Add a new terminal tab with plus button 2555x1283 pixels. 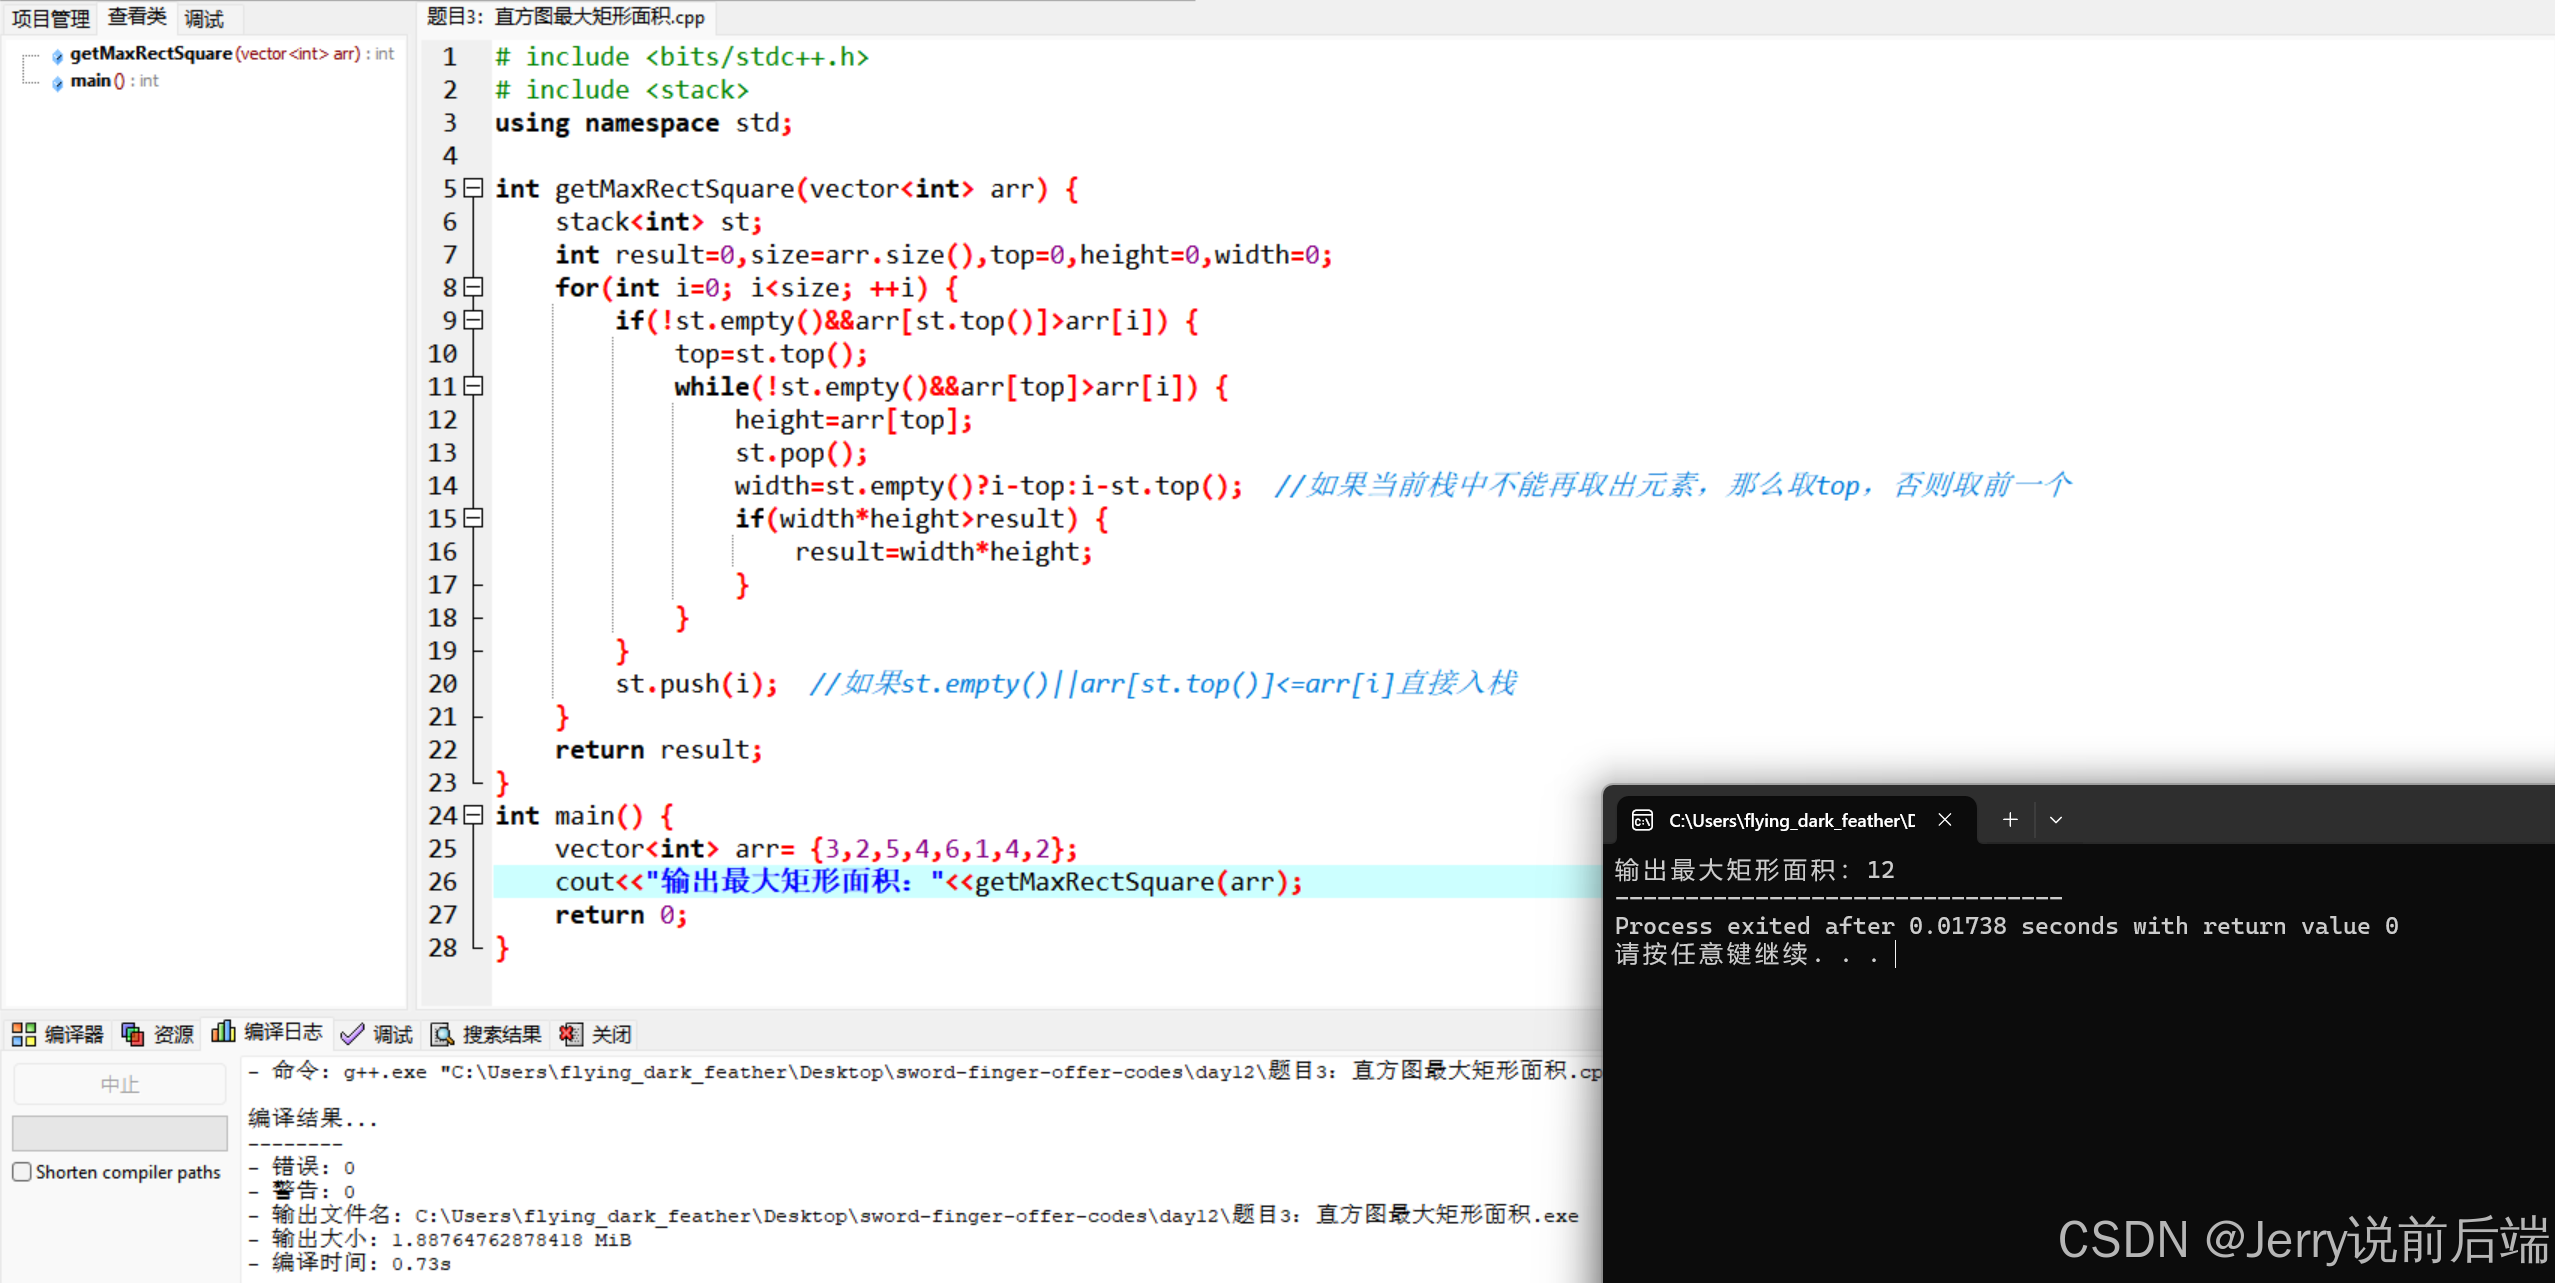(x=2010, y=820)
